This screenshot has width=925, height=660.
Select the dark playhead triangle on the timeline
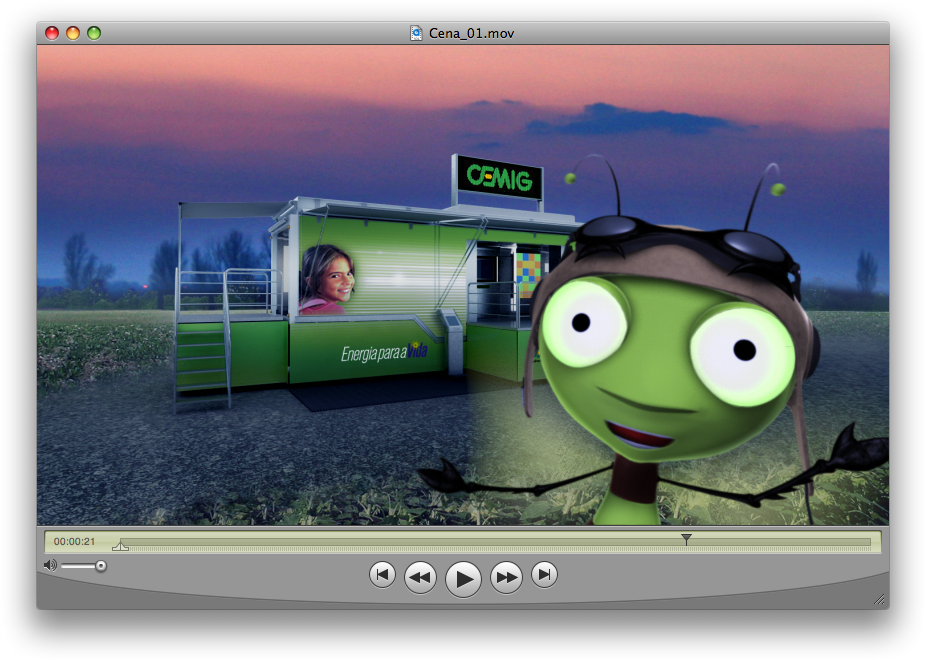(686, 539)
